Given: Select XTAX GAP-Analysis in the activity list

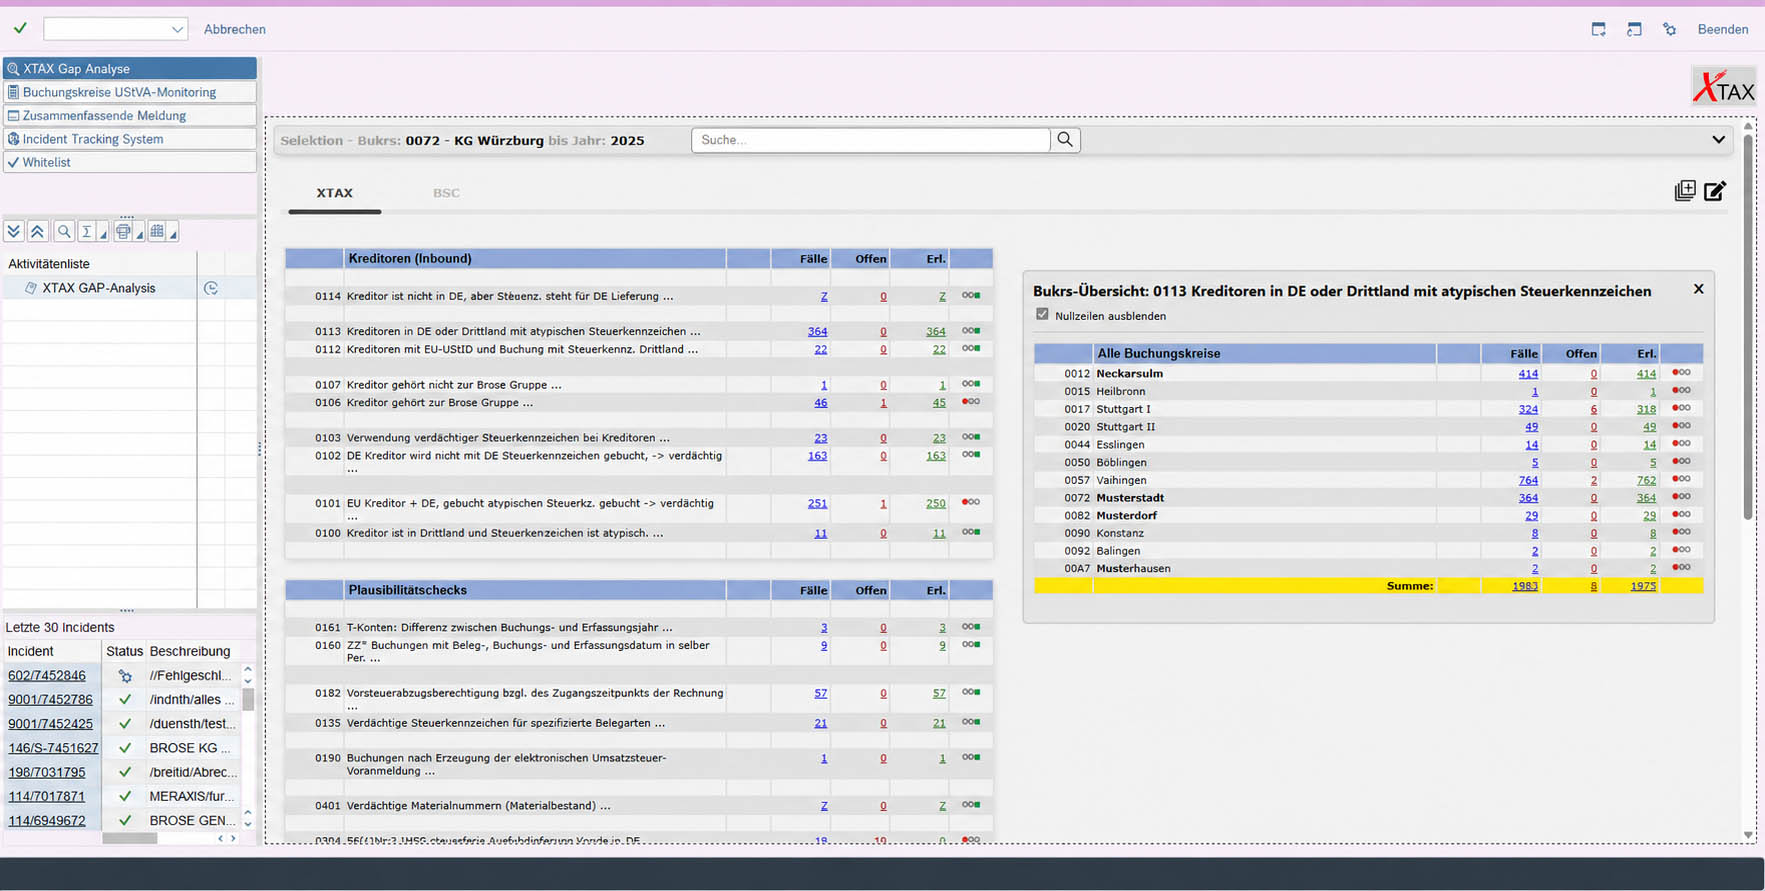Looking at the screenshot, I should [98, 288].
